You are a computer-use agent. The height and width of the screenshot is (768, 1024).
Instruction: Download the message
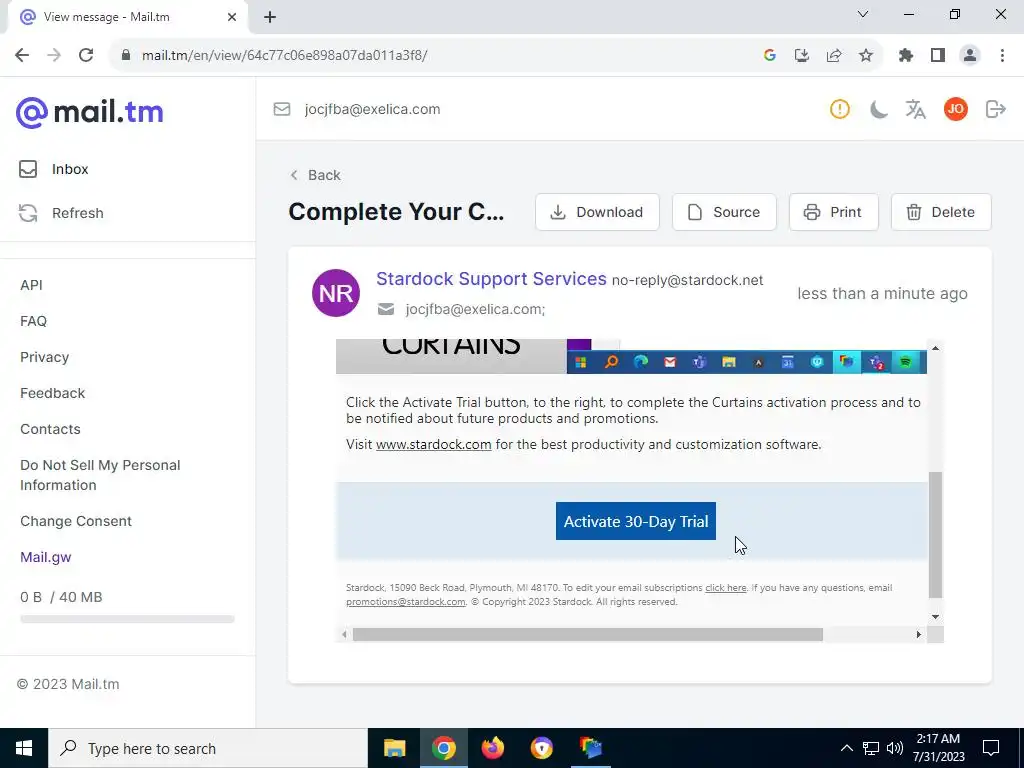click(x=597, y=212)
